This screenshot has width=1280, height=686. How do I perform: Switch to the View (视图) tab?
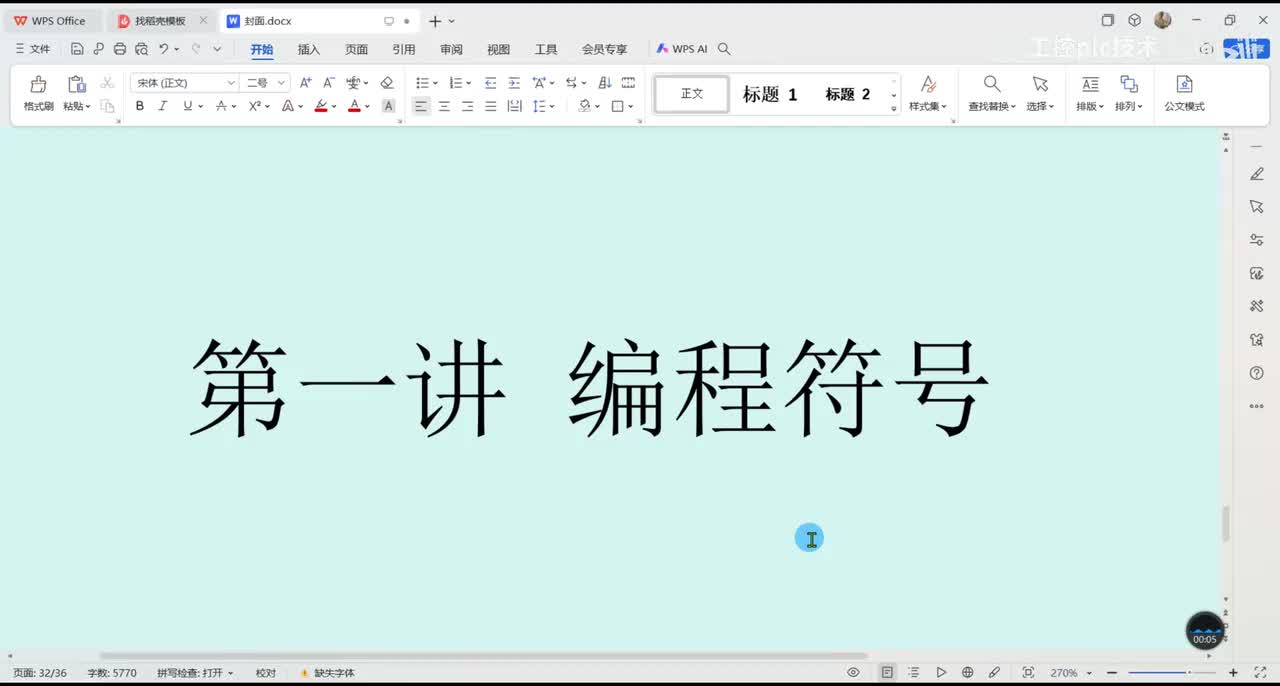pyautogui.click(x=498, y=49)
